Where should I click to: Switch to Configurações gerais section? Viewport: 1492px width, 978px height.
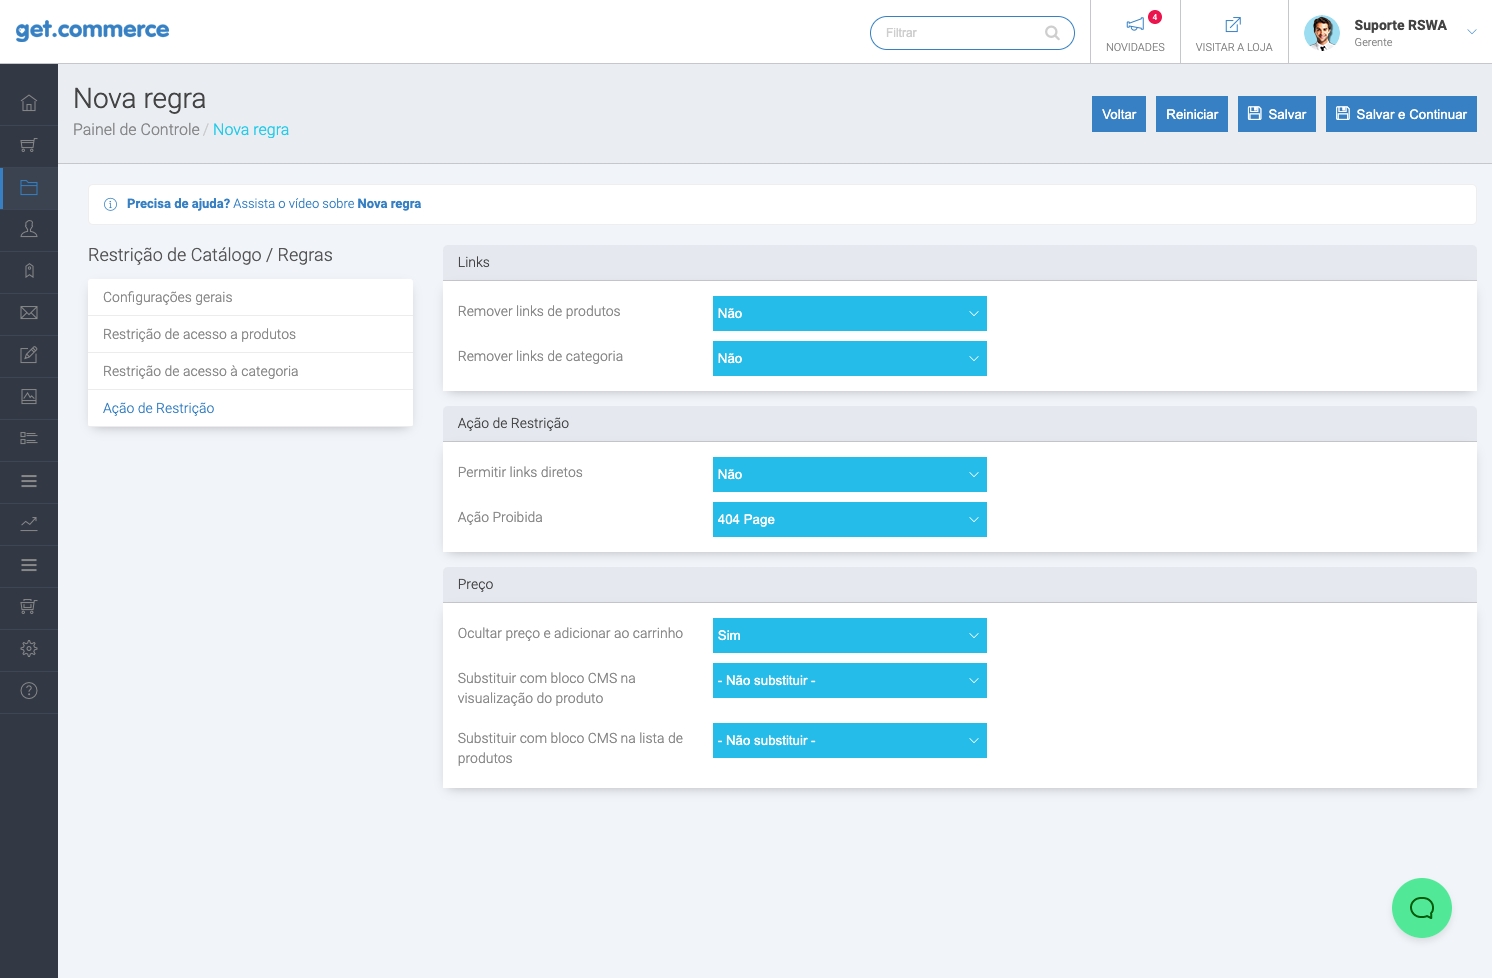(x=168, y=297)
